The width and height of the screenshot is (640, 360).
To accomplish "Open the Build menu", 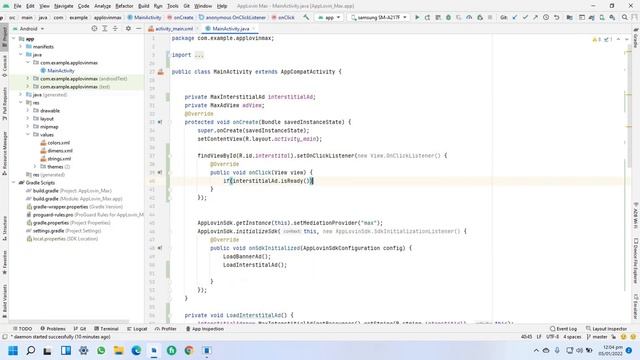I will click(x=144, y=6).
